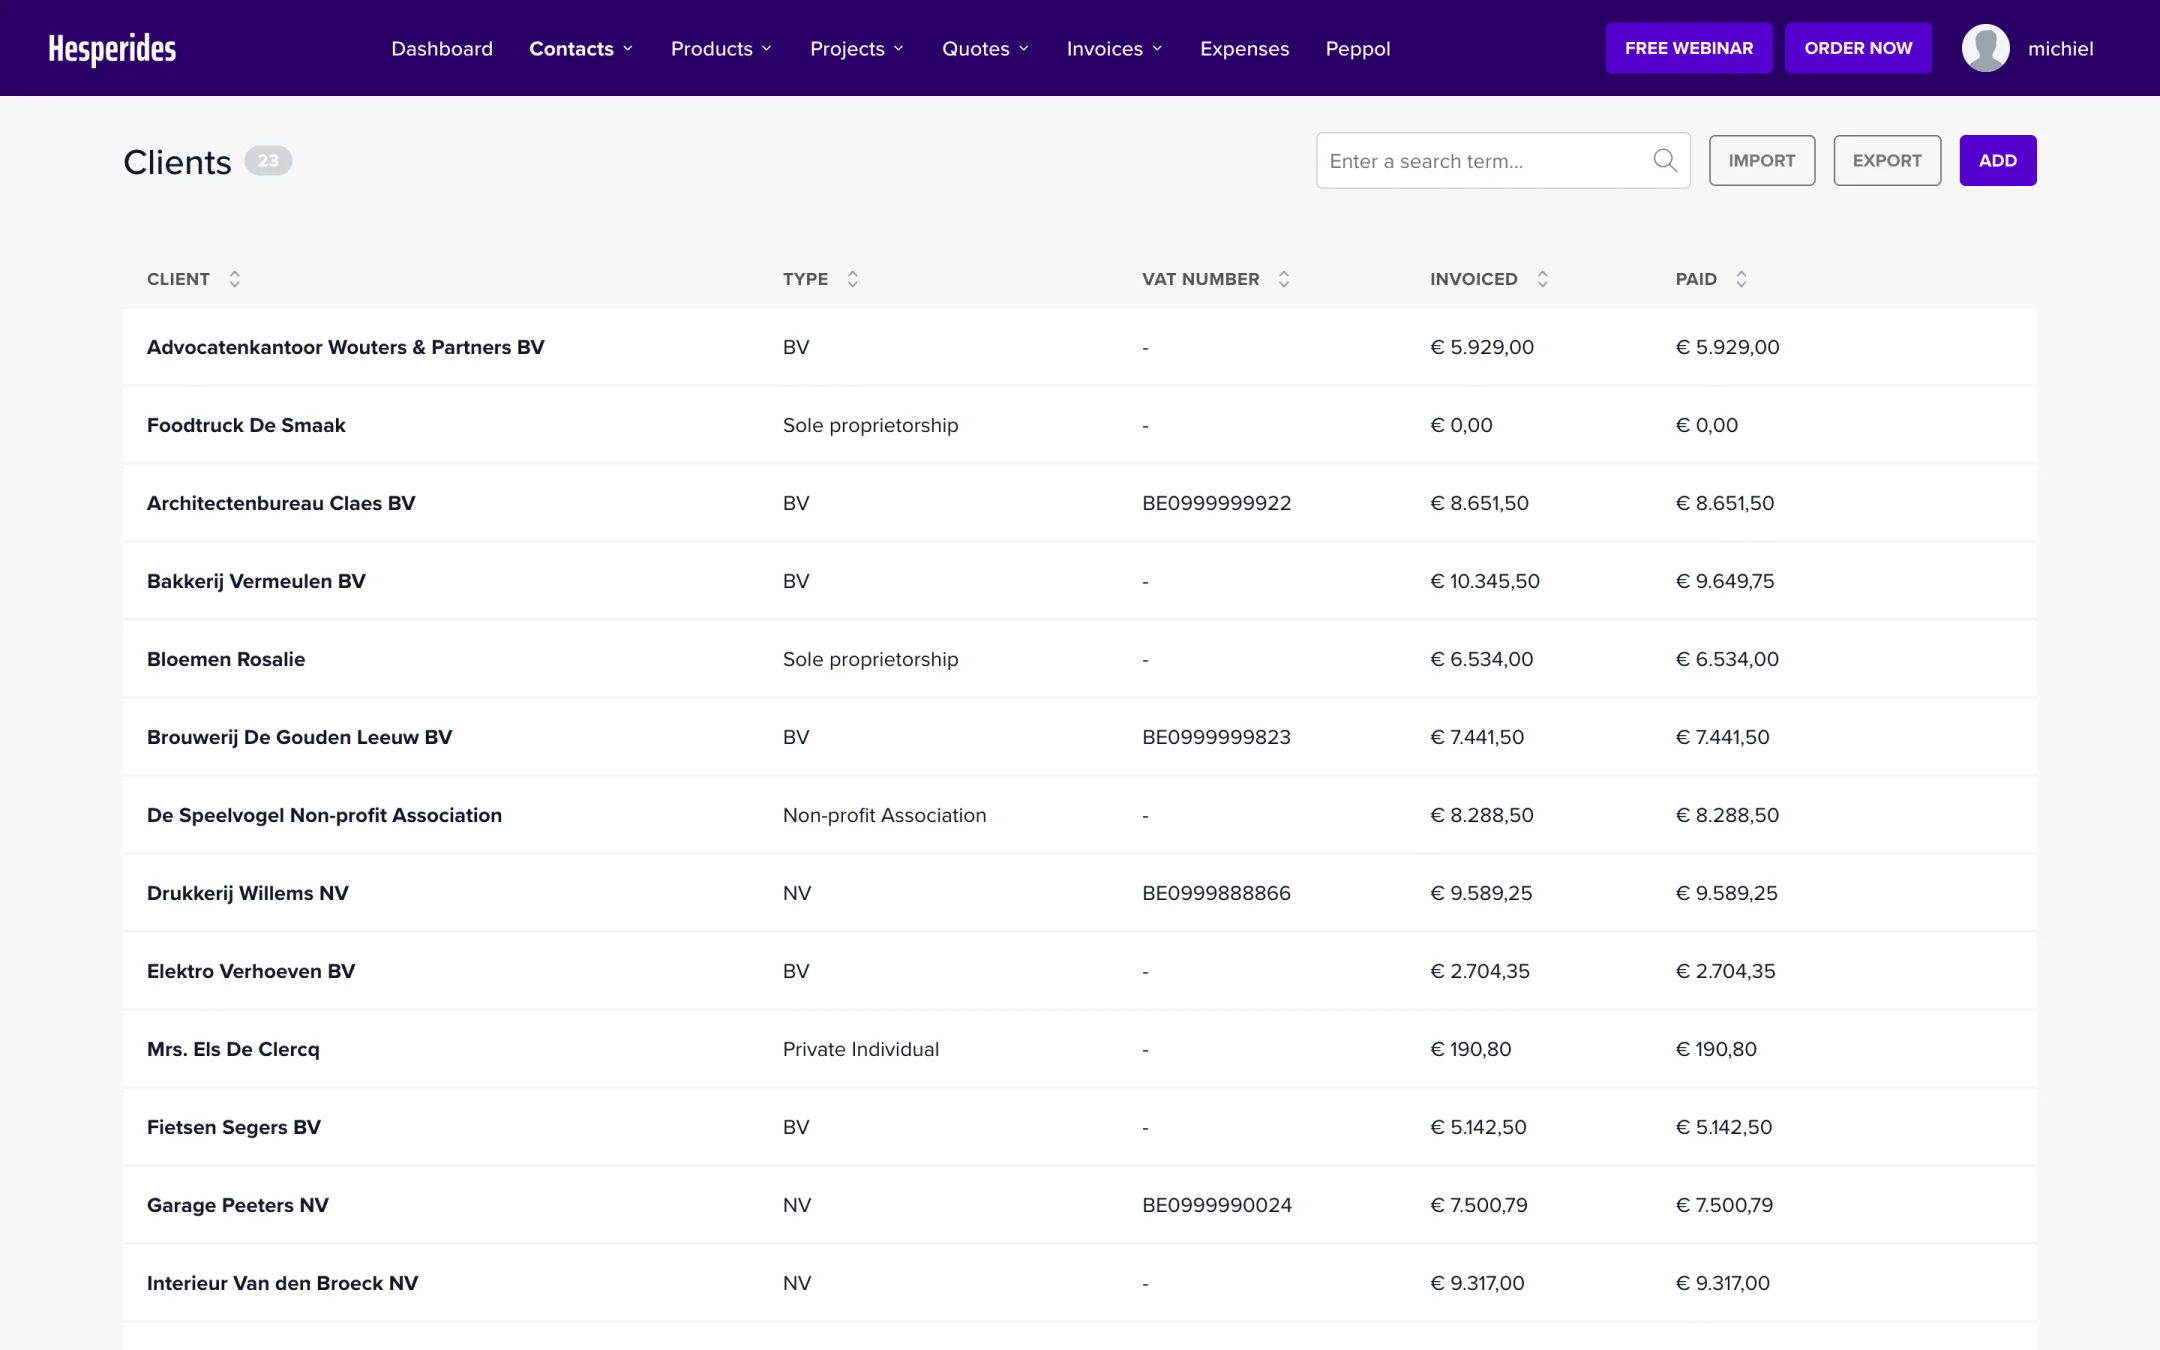Open Garage Peeters NV client
This screenshot has width=2160, height=1350.
tap(238, 1205)
